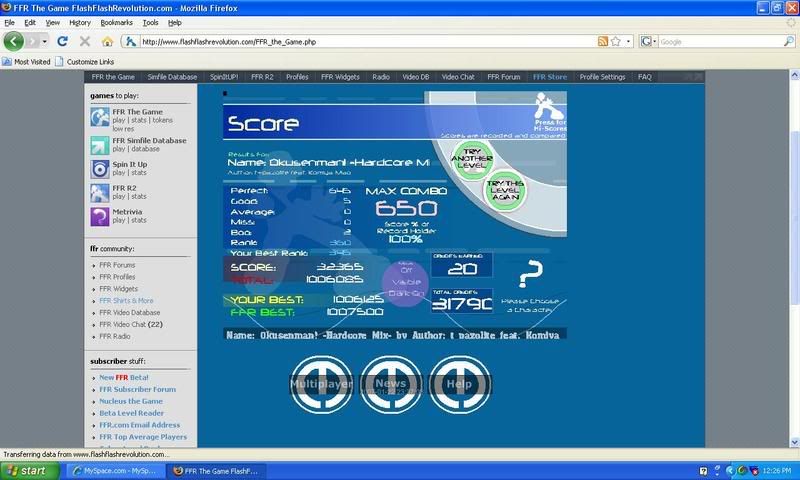Click the FFR Top Average Players link
Image resolution: width=800 pixels, height=480 pixels.
pyautogui.click(x=143, y=437)
